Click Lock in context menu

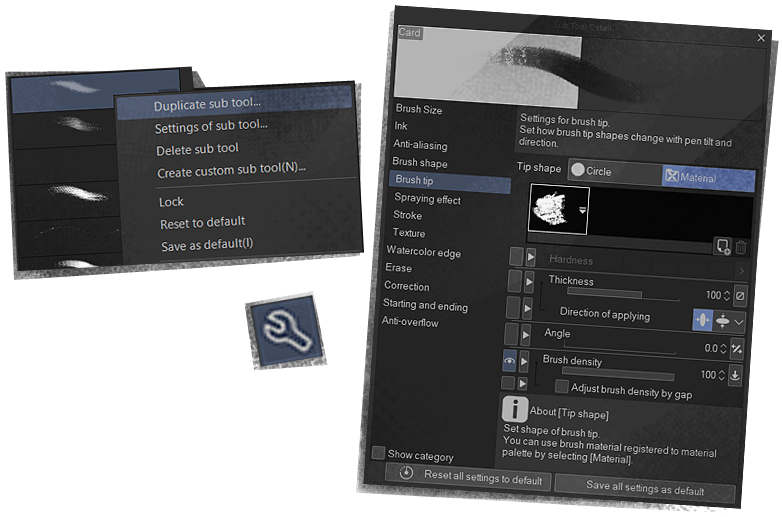pos(171,202)
